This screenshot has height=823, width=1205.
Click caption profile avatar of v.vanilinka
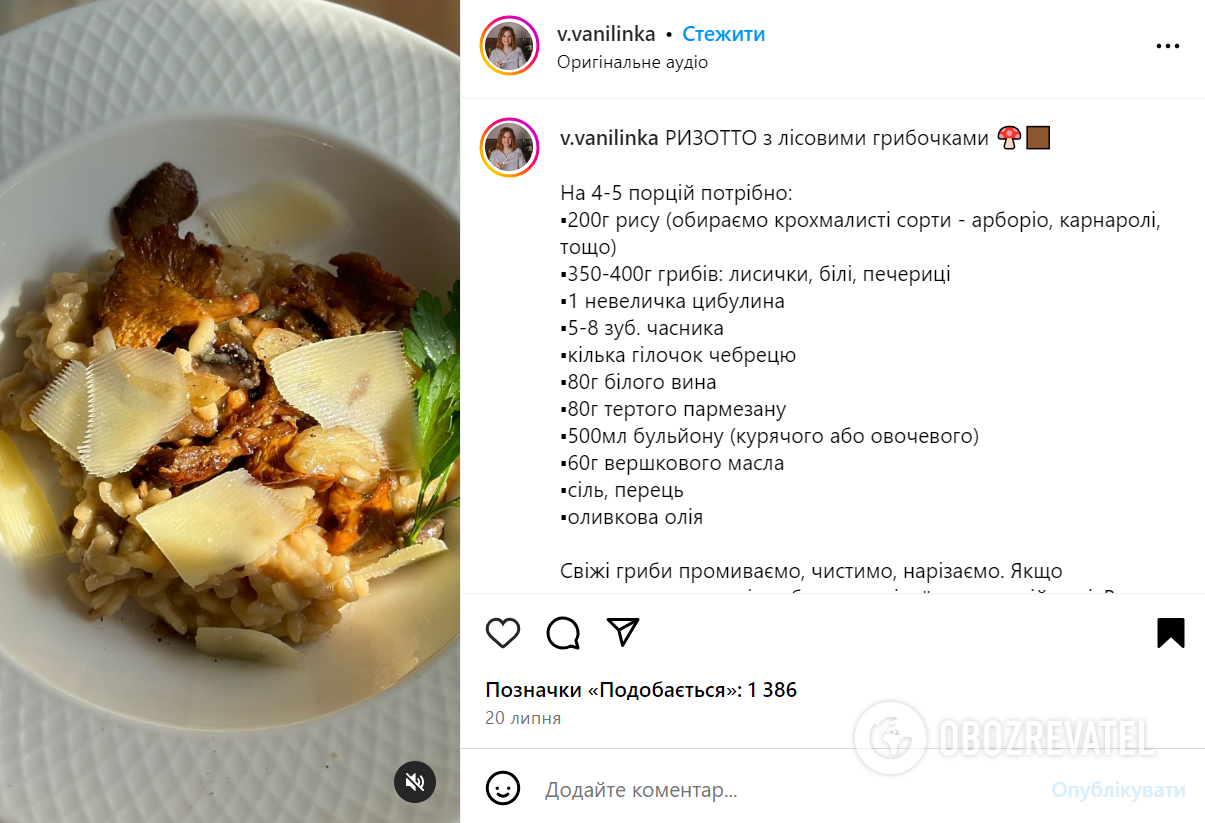point(510,147)
